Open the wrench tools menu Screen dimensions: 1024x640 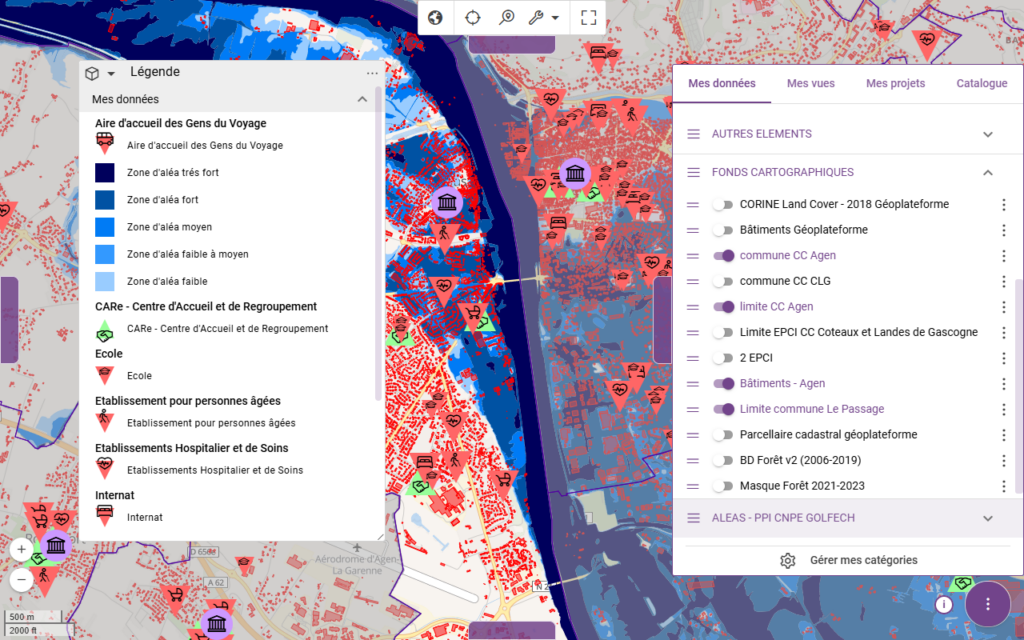543,18
